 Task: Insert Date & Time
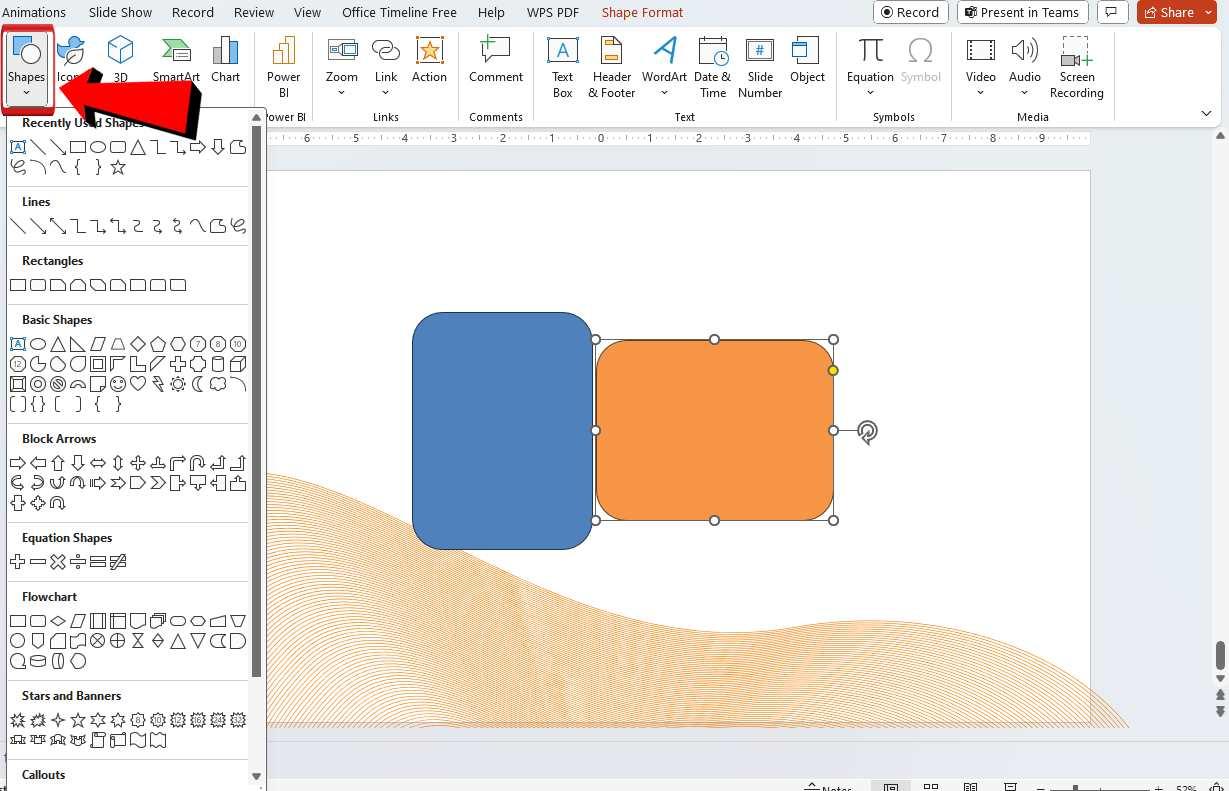pyautogui.click(x=713, y=66)
